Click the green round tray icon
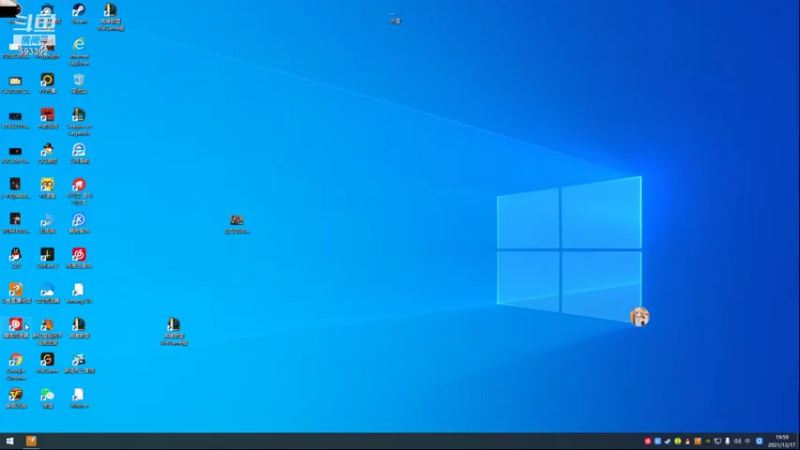The height and width of the screenshot is (450, 800). click(678, 441)
